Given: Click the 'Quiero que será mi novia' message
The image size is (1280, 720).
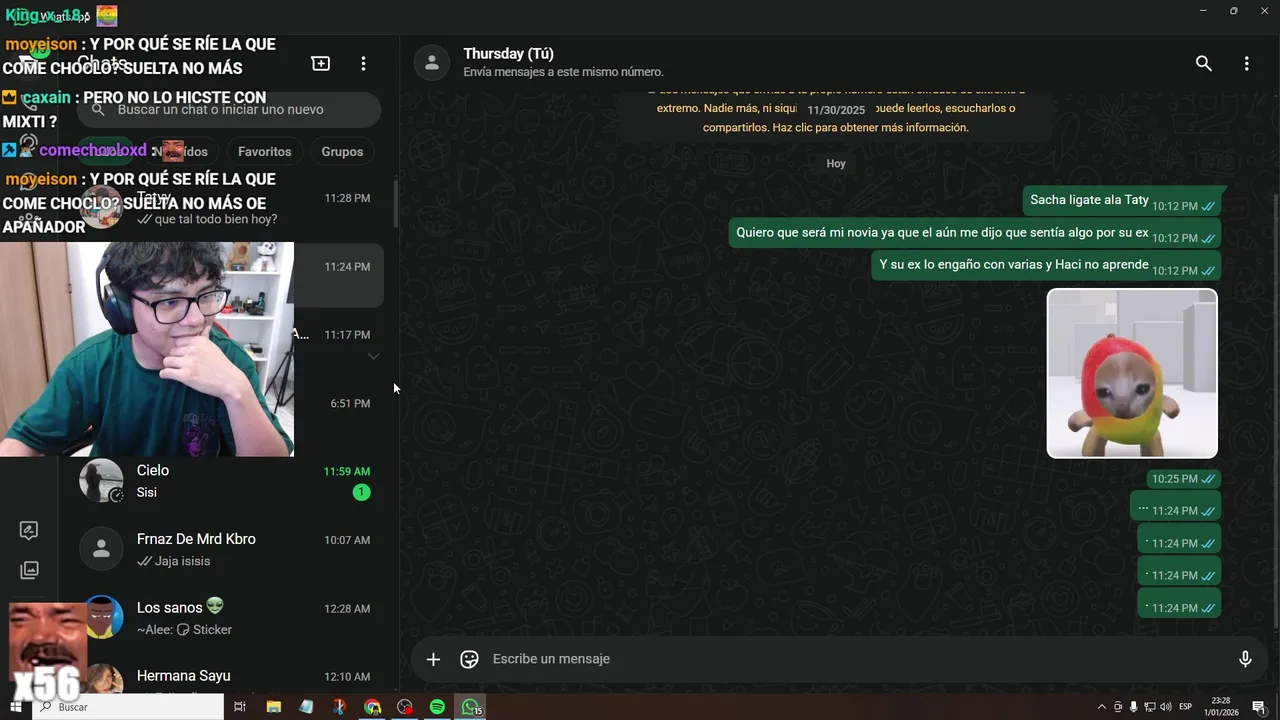Looking at the screenshot, I should click(x=974, y=233).
